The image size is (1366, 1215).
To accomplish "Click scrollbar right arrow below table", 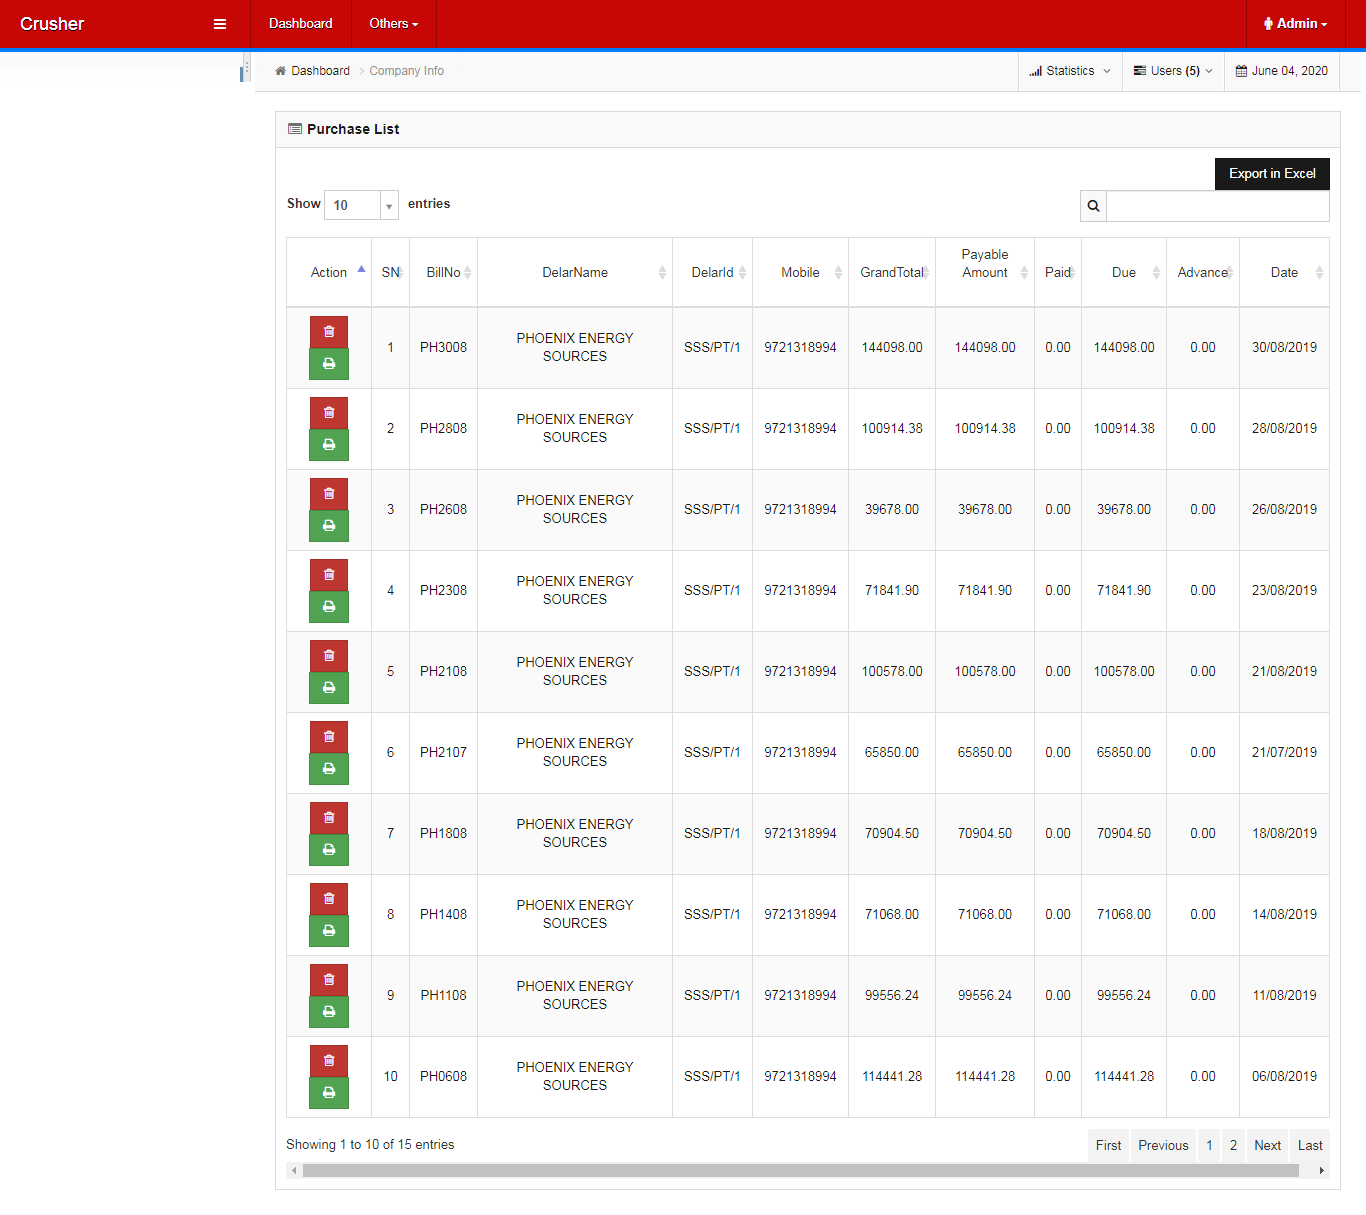I will tap(1321, 1171).
